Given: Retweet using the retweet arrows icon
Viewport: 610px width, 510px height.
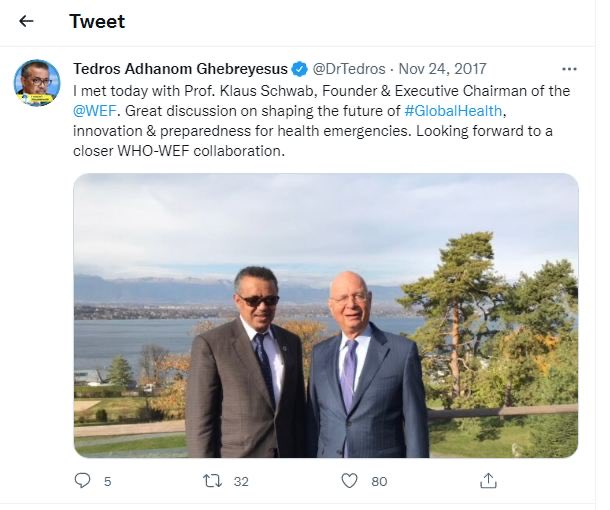Looking at the screenshot, I should coord(213,481).
